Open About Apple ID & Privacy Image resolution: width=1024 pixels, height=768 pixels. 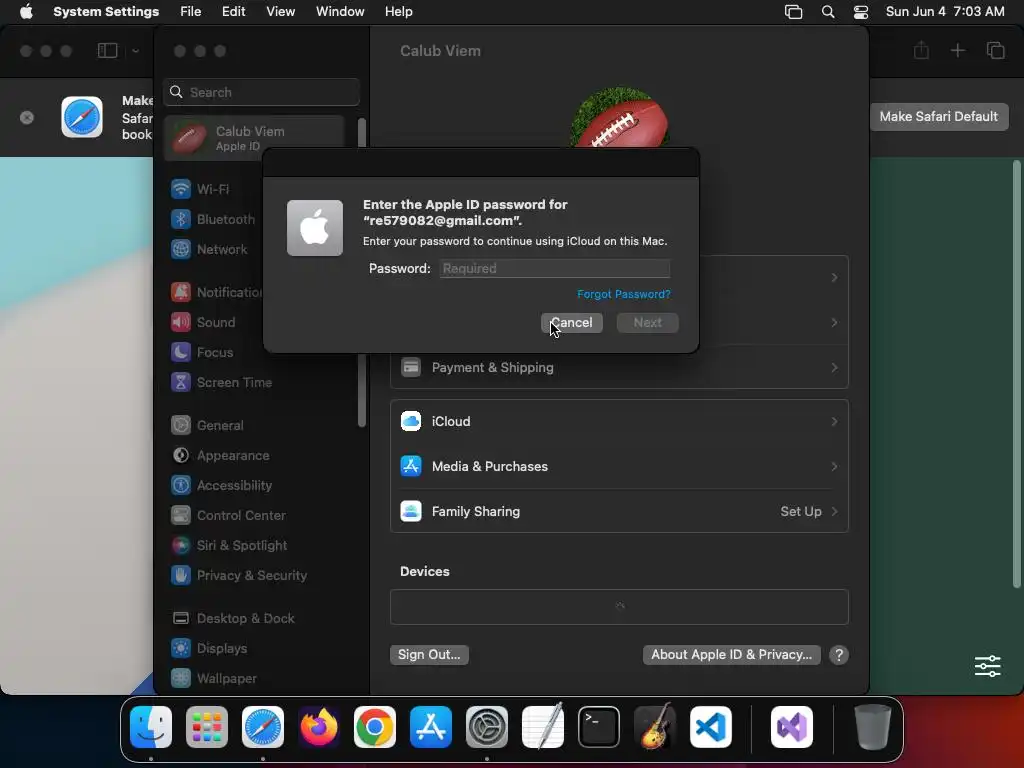pos(731,654)
